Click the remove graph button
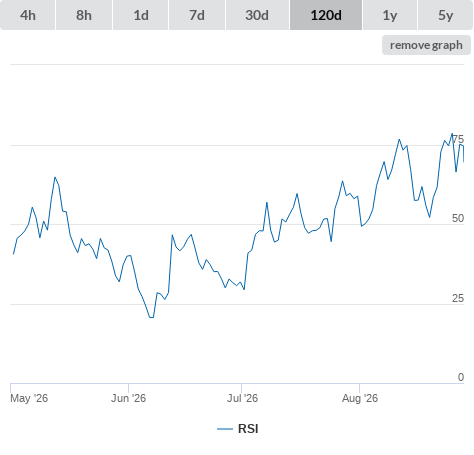Viewport: 474px width, 455px height. click(x=426, y=45)
